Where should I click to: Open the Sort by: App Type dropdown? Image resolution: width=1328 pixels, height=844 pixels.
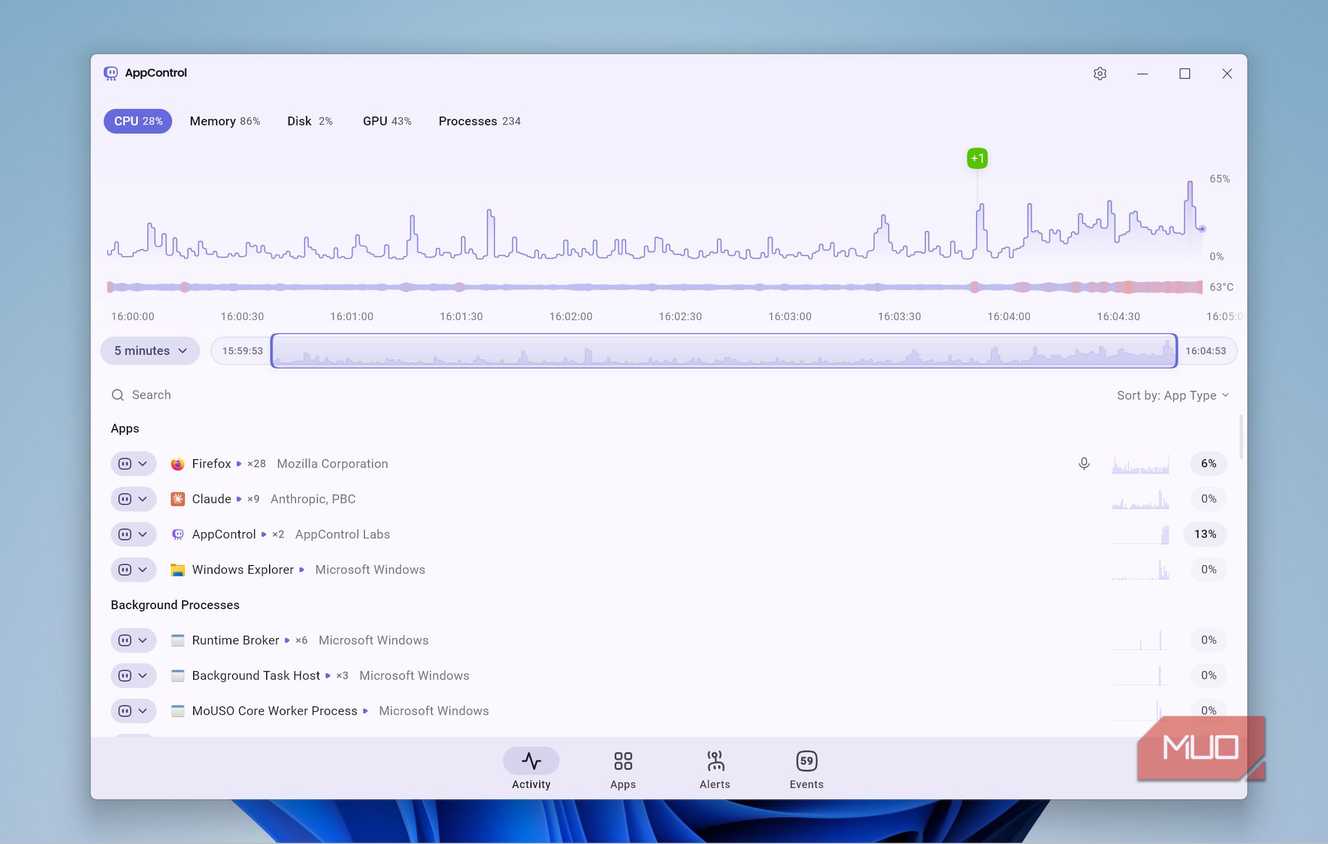(x=1173, y=395)
